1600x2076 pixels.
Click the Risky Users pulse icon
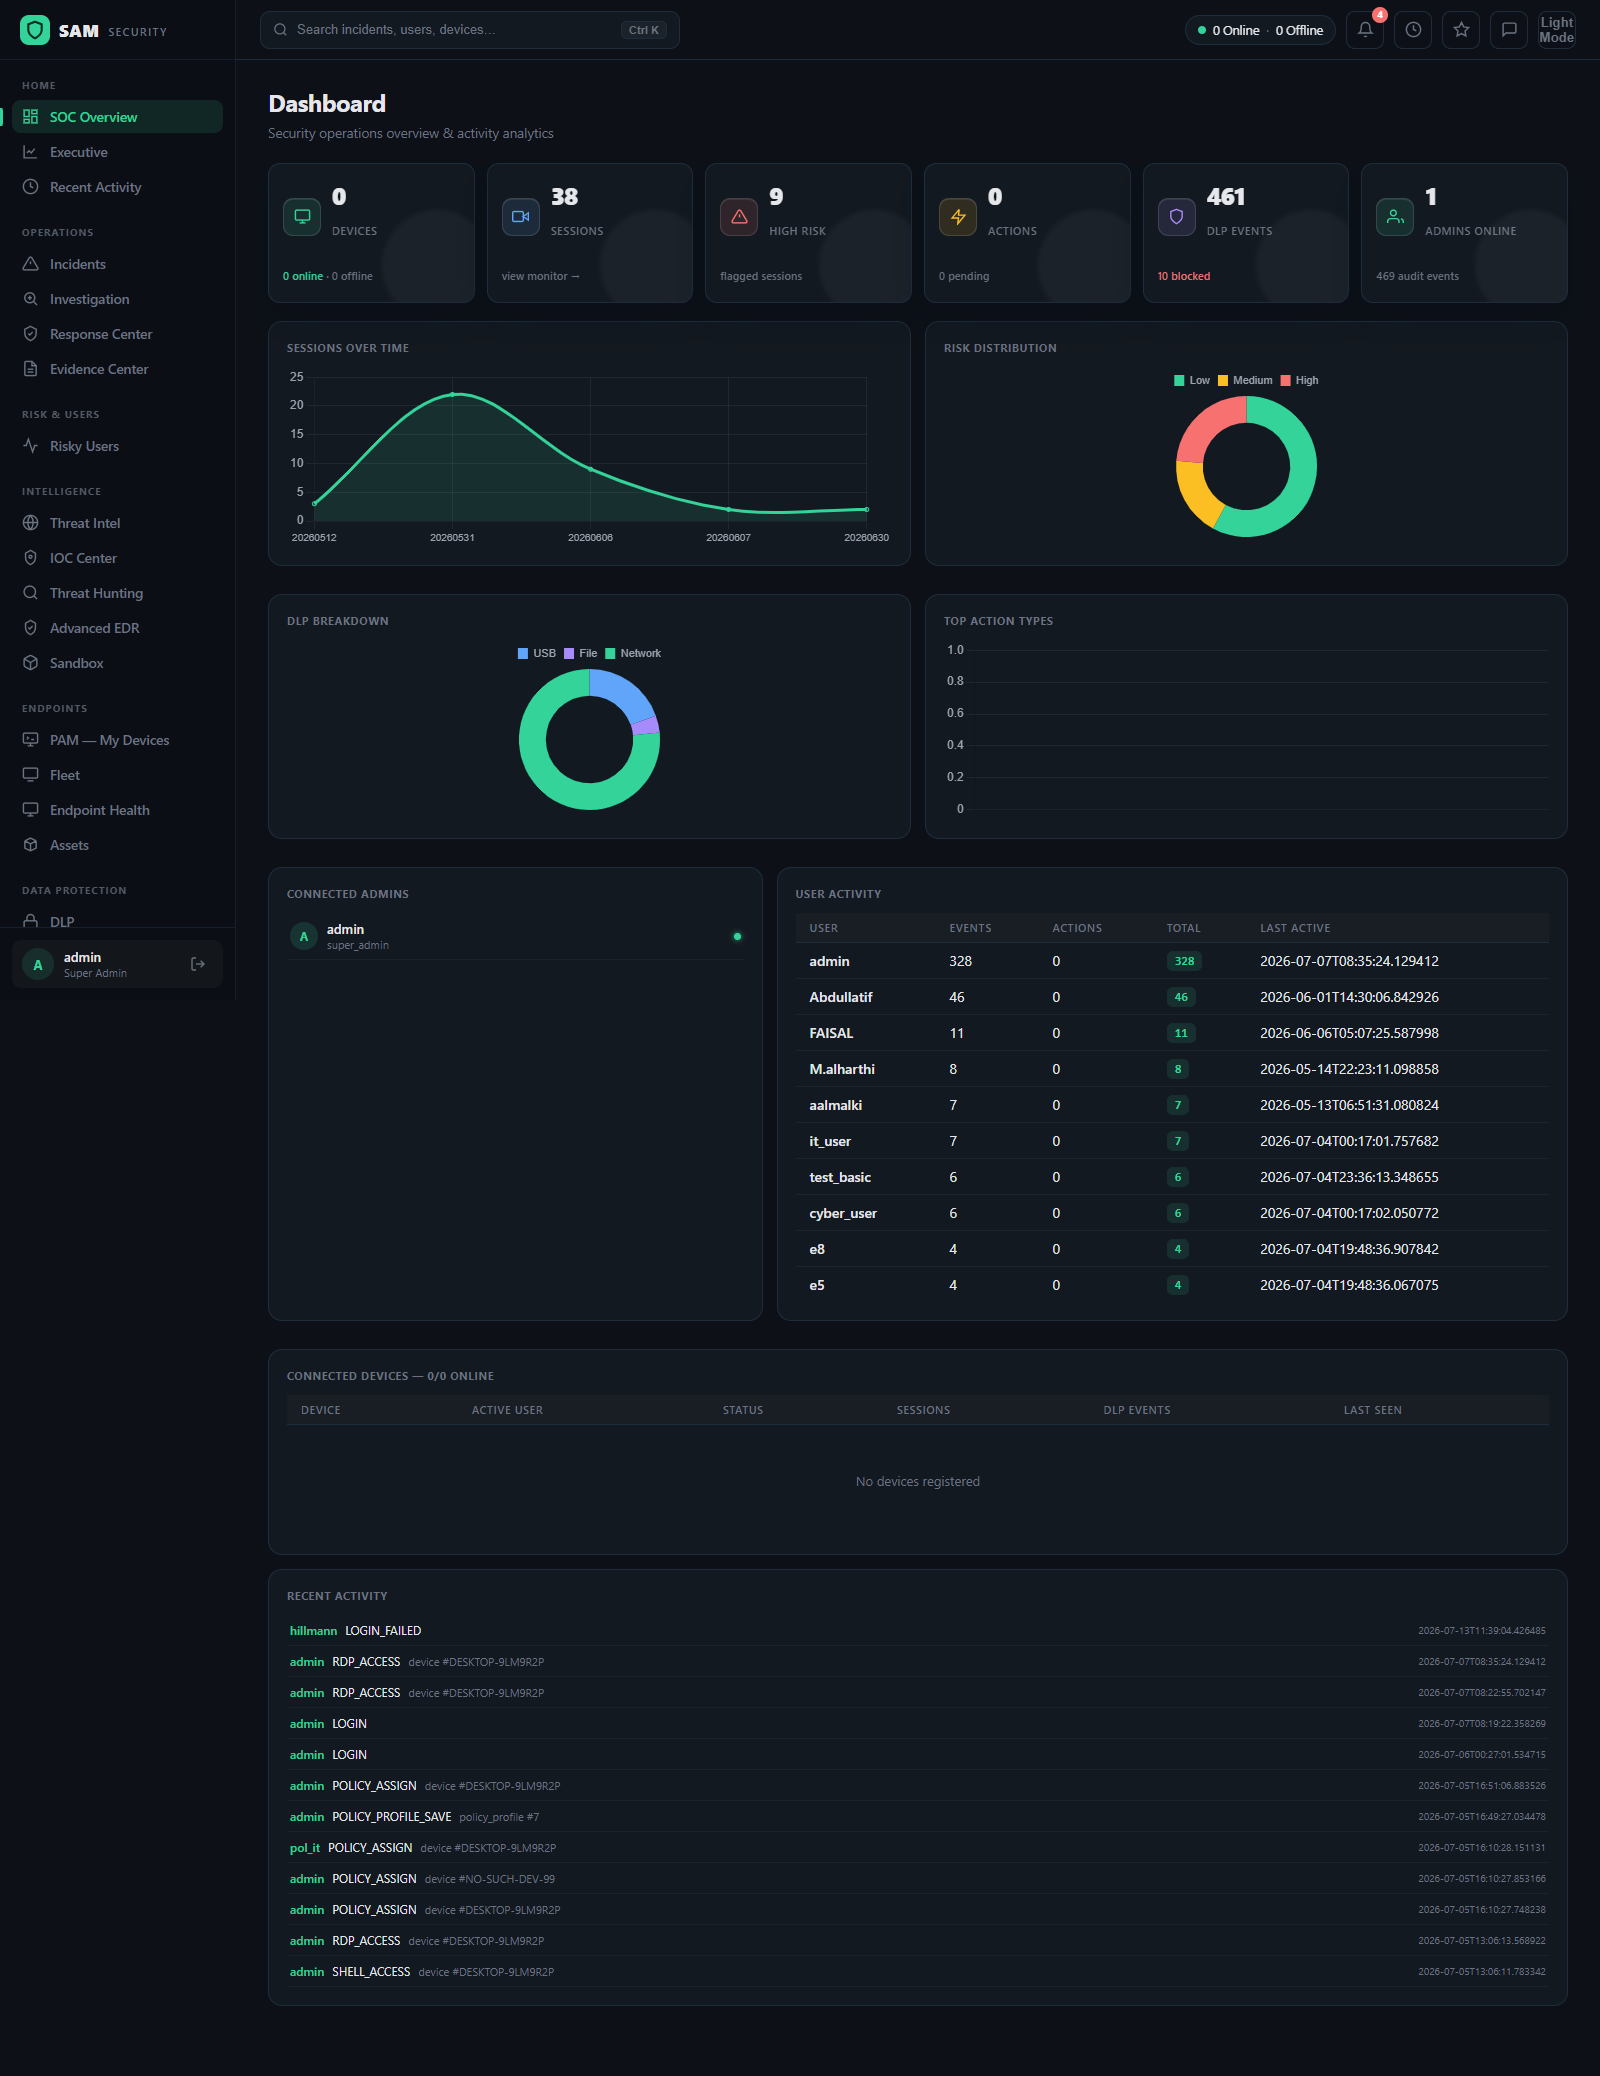30,446
